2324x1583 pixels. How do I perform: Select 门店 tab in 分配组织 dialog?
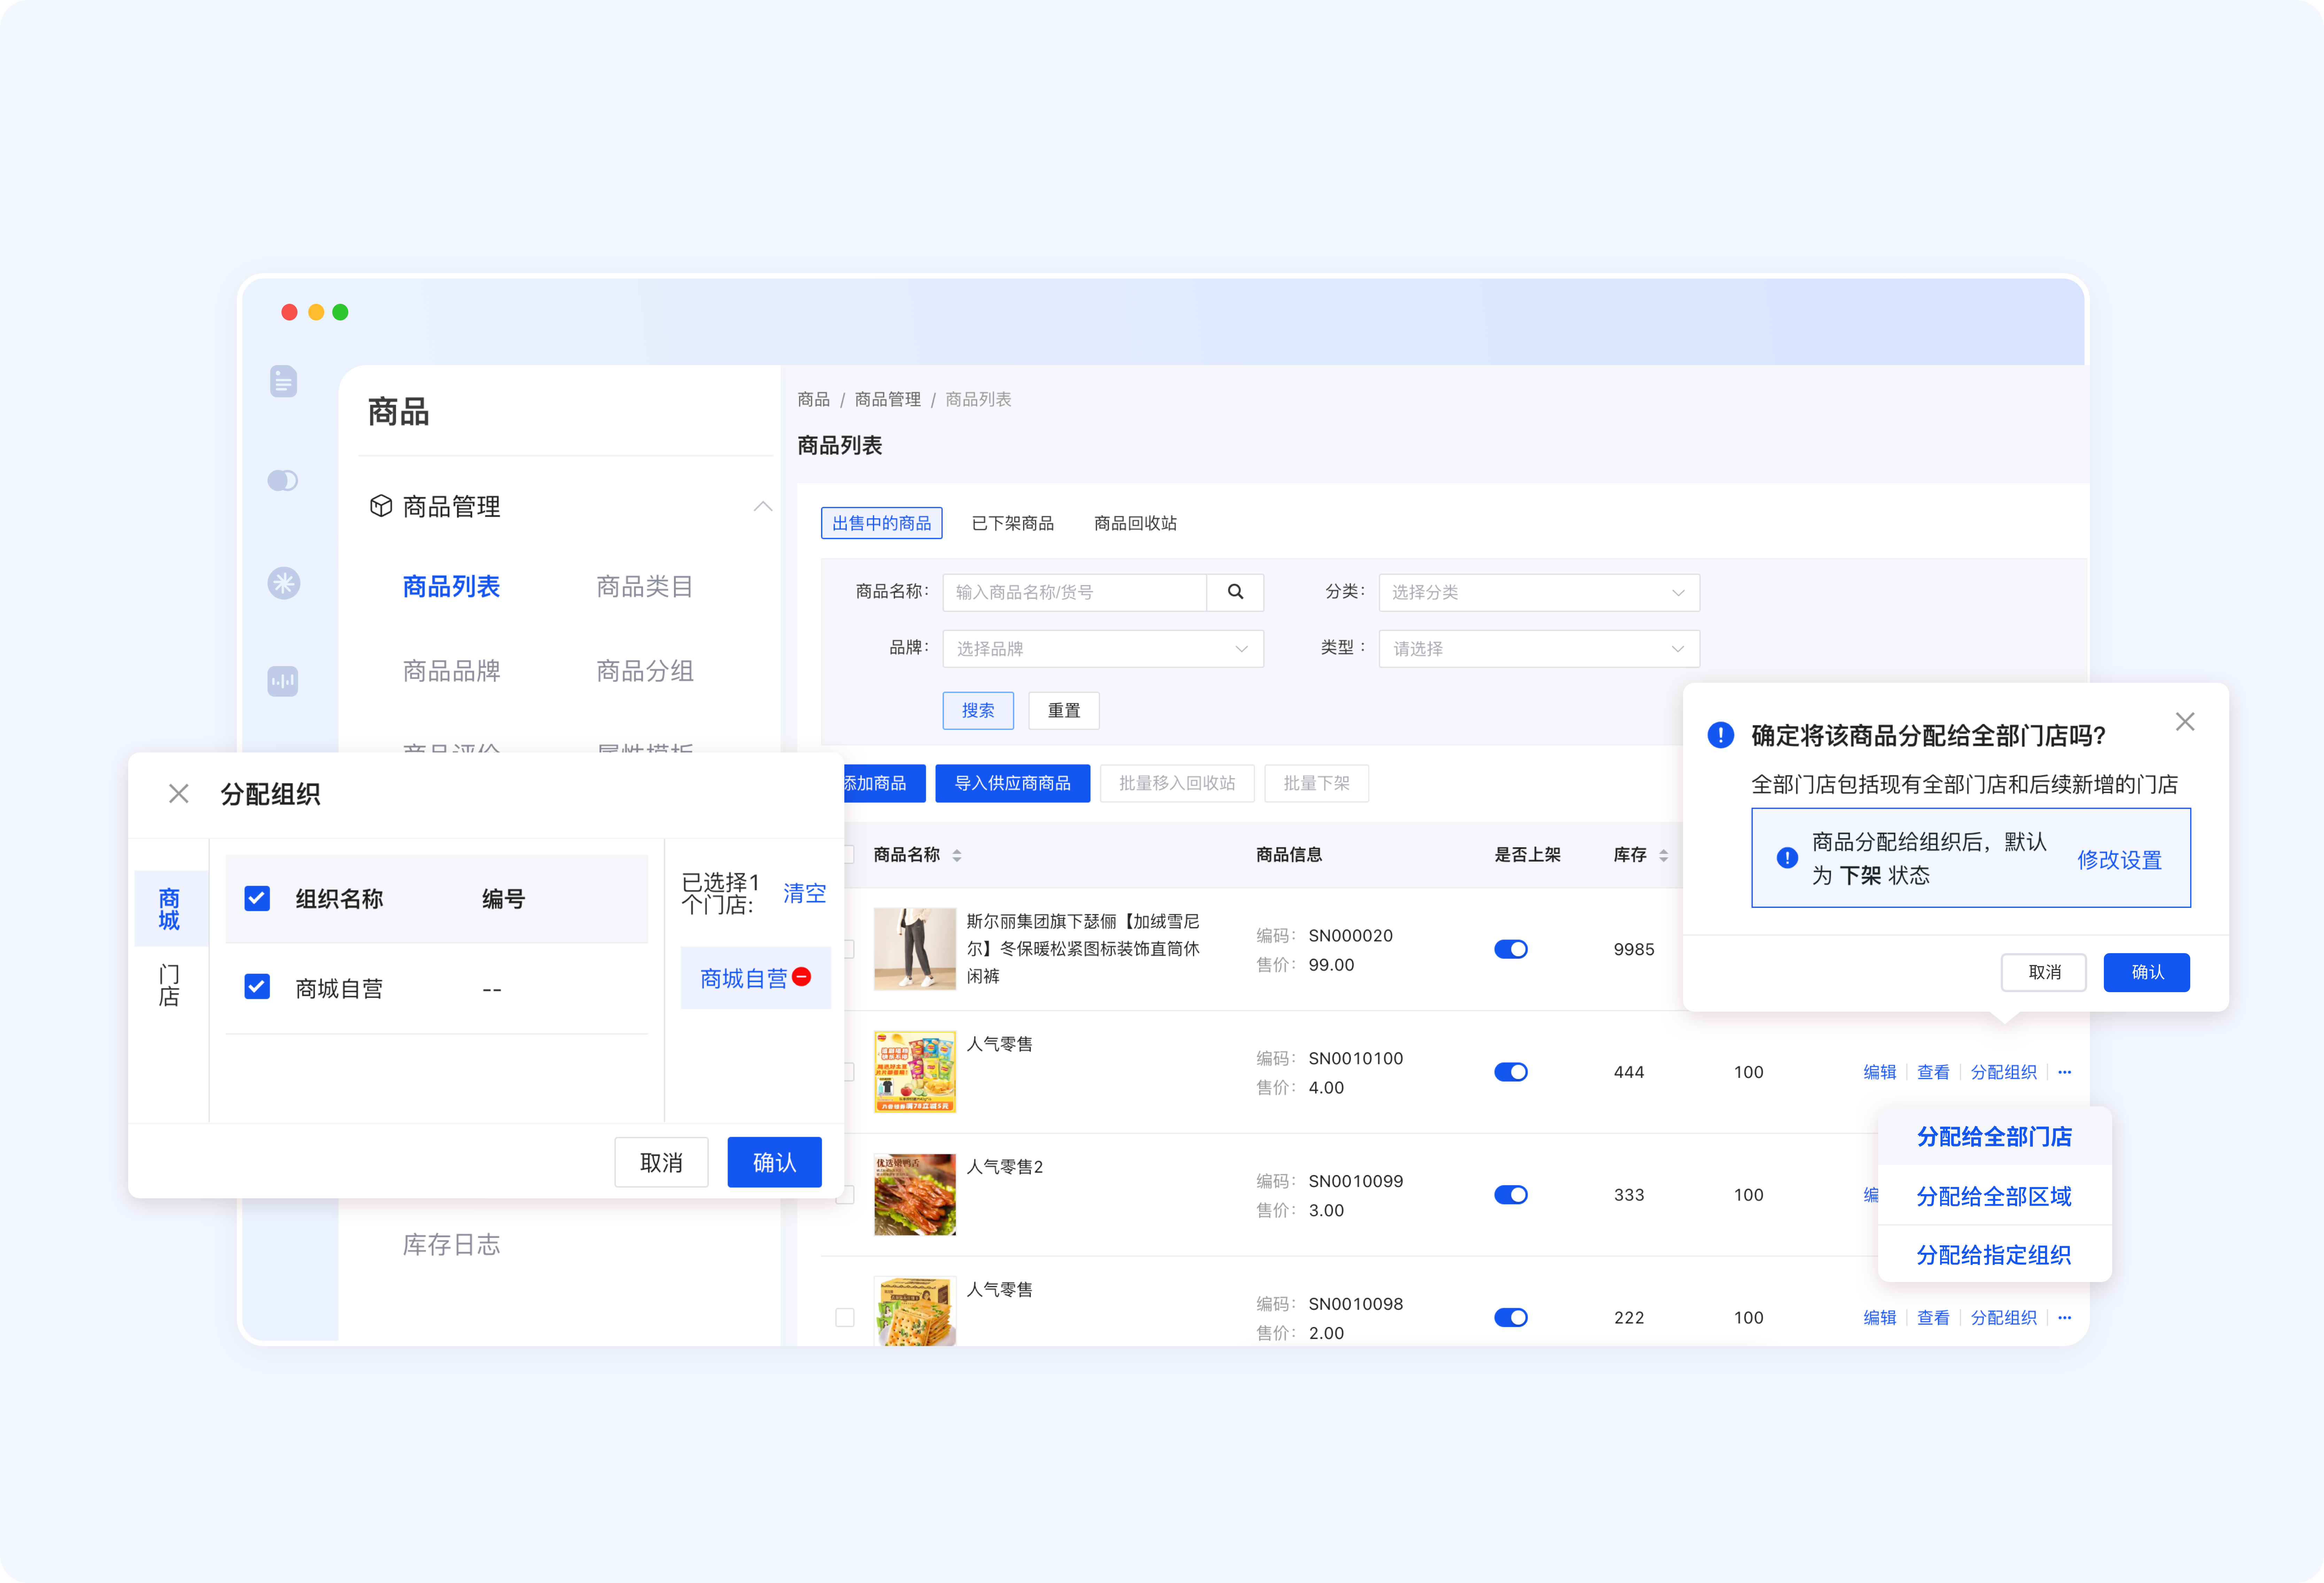click(x=169, y=986)
